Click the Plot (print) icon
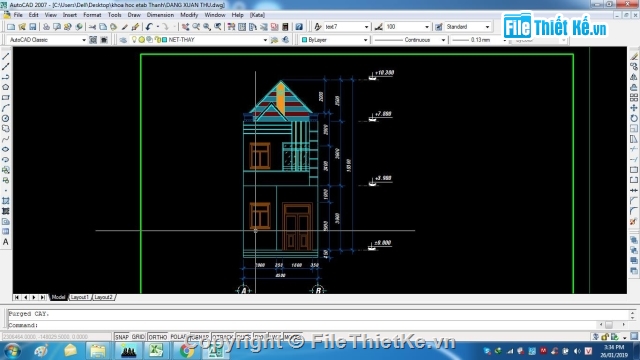This screenshot has height=360, width=640. [46, 27]
